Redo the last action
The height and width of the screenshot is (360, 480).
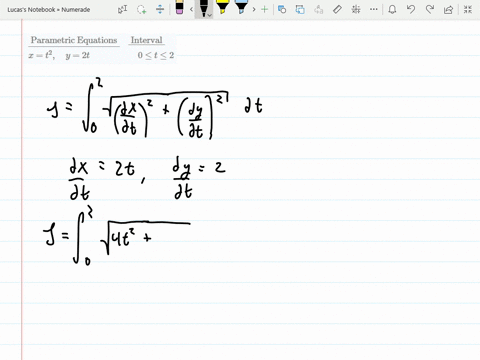point(430,9)
